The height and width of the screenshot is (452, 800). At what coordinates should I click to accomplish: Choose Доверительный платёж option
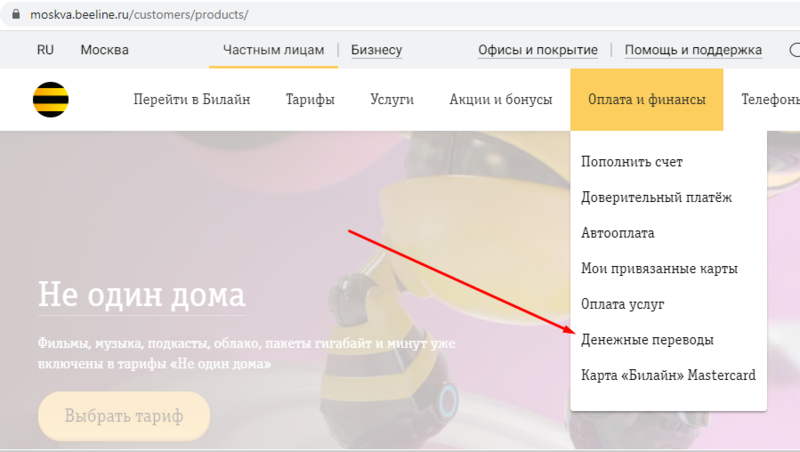pos(656,197)
